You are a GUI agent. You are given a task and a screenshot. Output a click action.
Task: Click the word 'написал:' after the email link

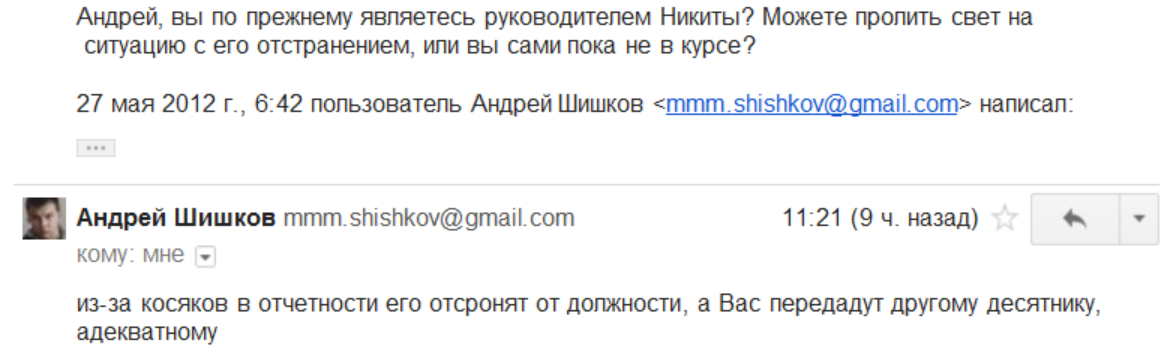1025,104
